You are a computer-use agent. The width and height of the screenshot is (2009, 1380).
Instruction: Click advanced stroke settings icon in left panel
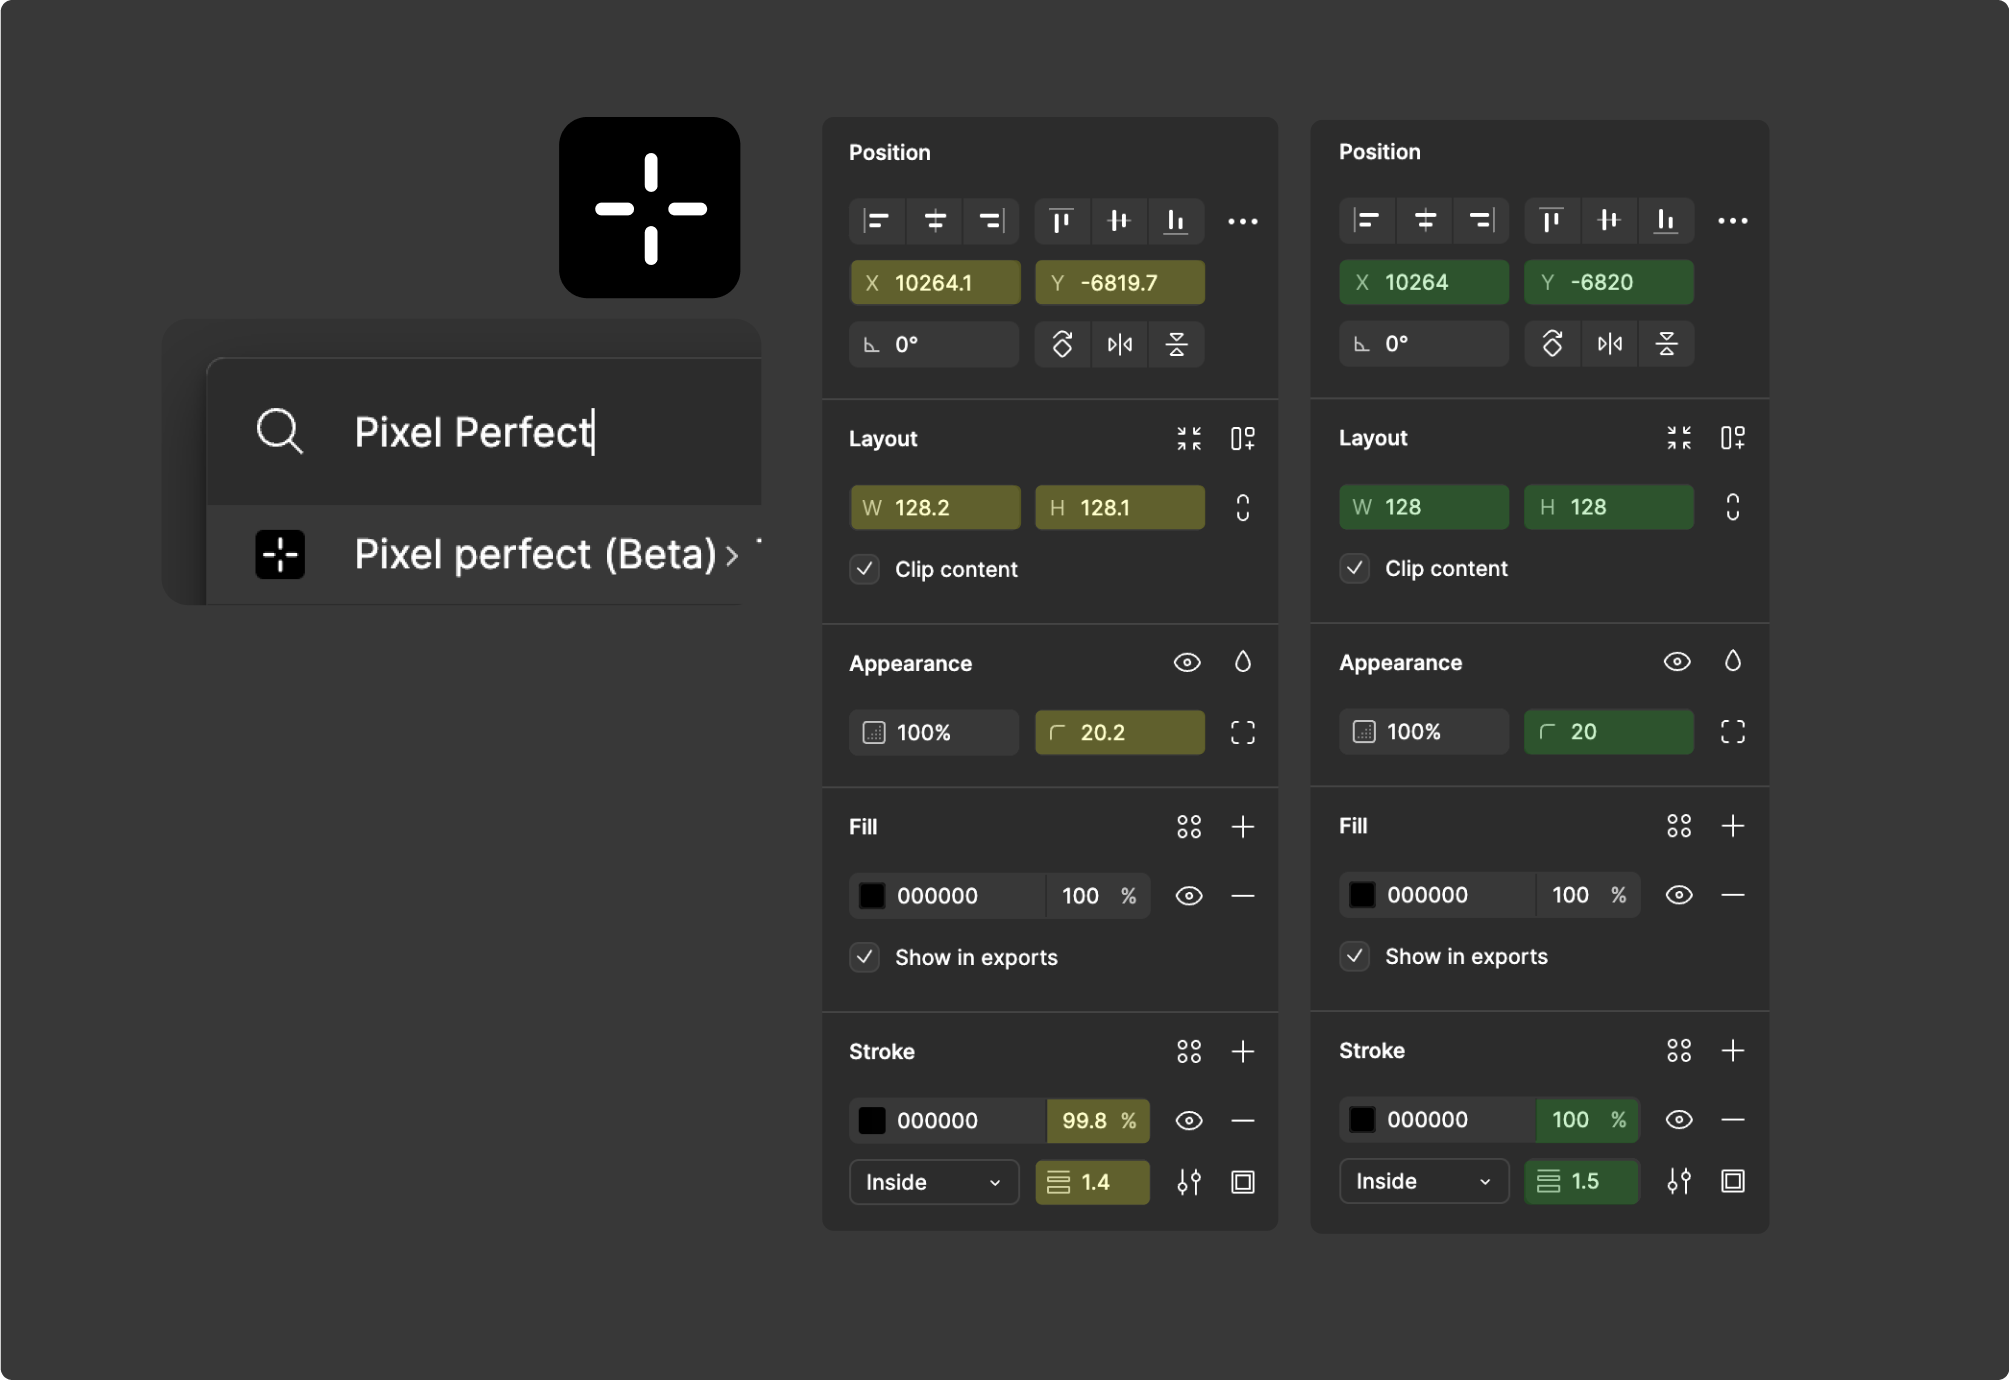point(1188,1182)
